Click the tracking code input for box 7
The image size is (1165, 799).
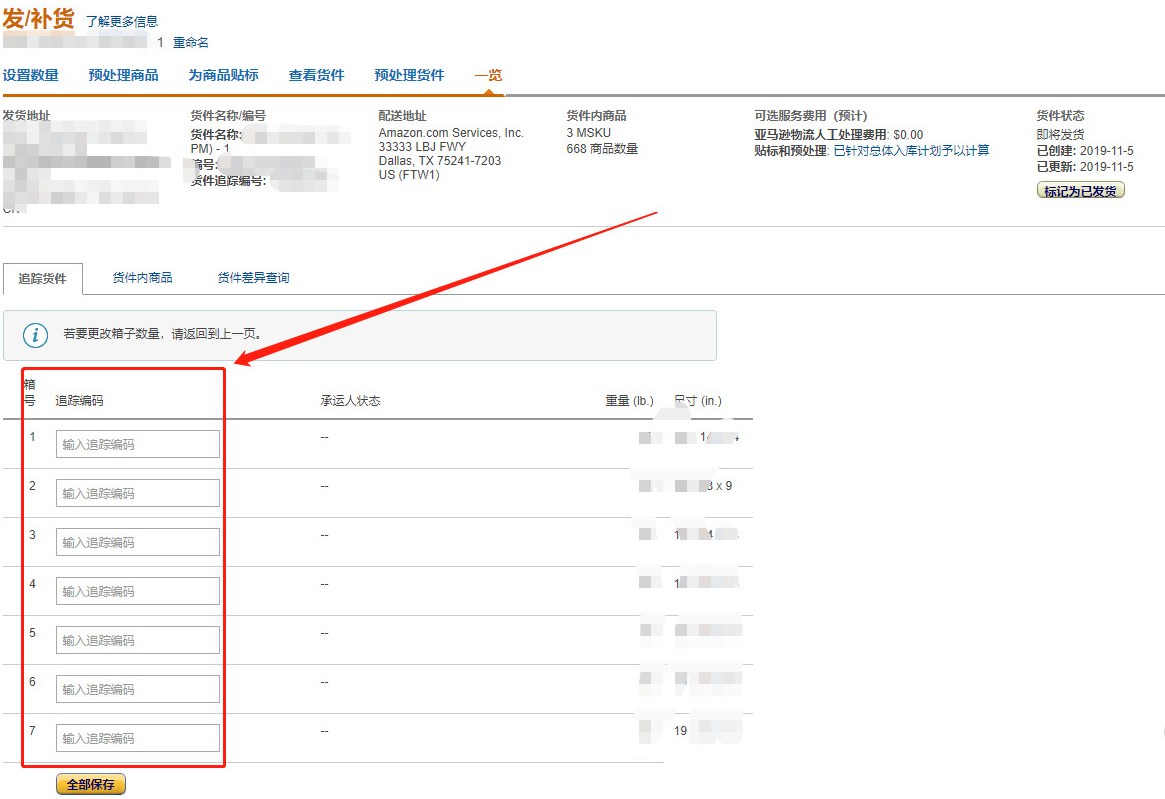(x=137, y=737)
